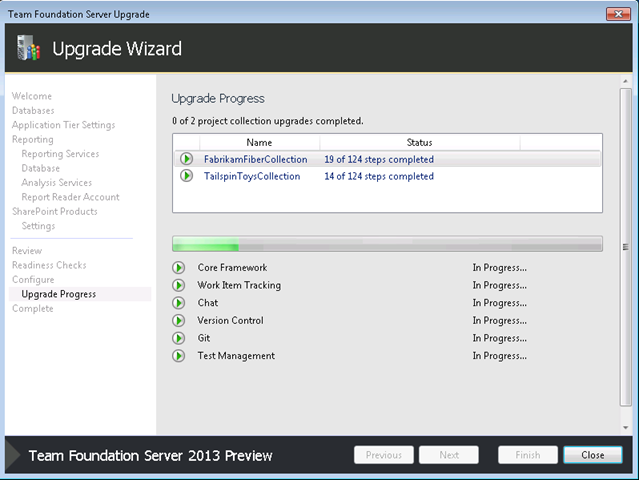The image size is (639, 480).
Task: Close the Team Foundation Server Upgrade window
Action: [618, 14]
